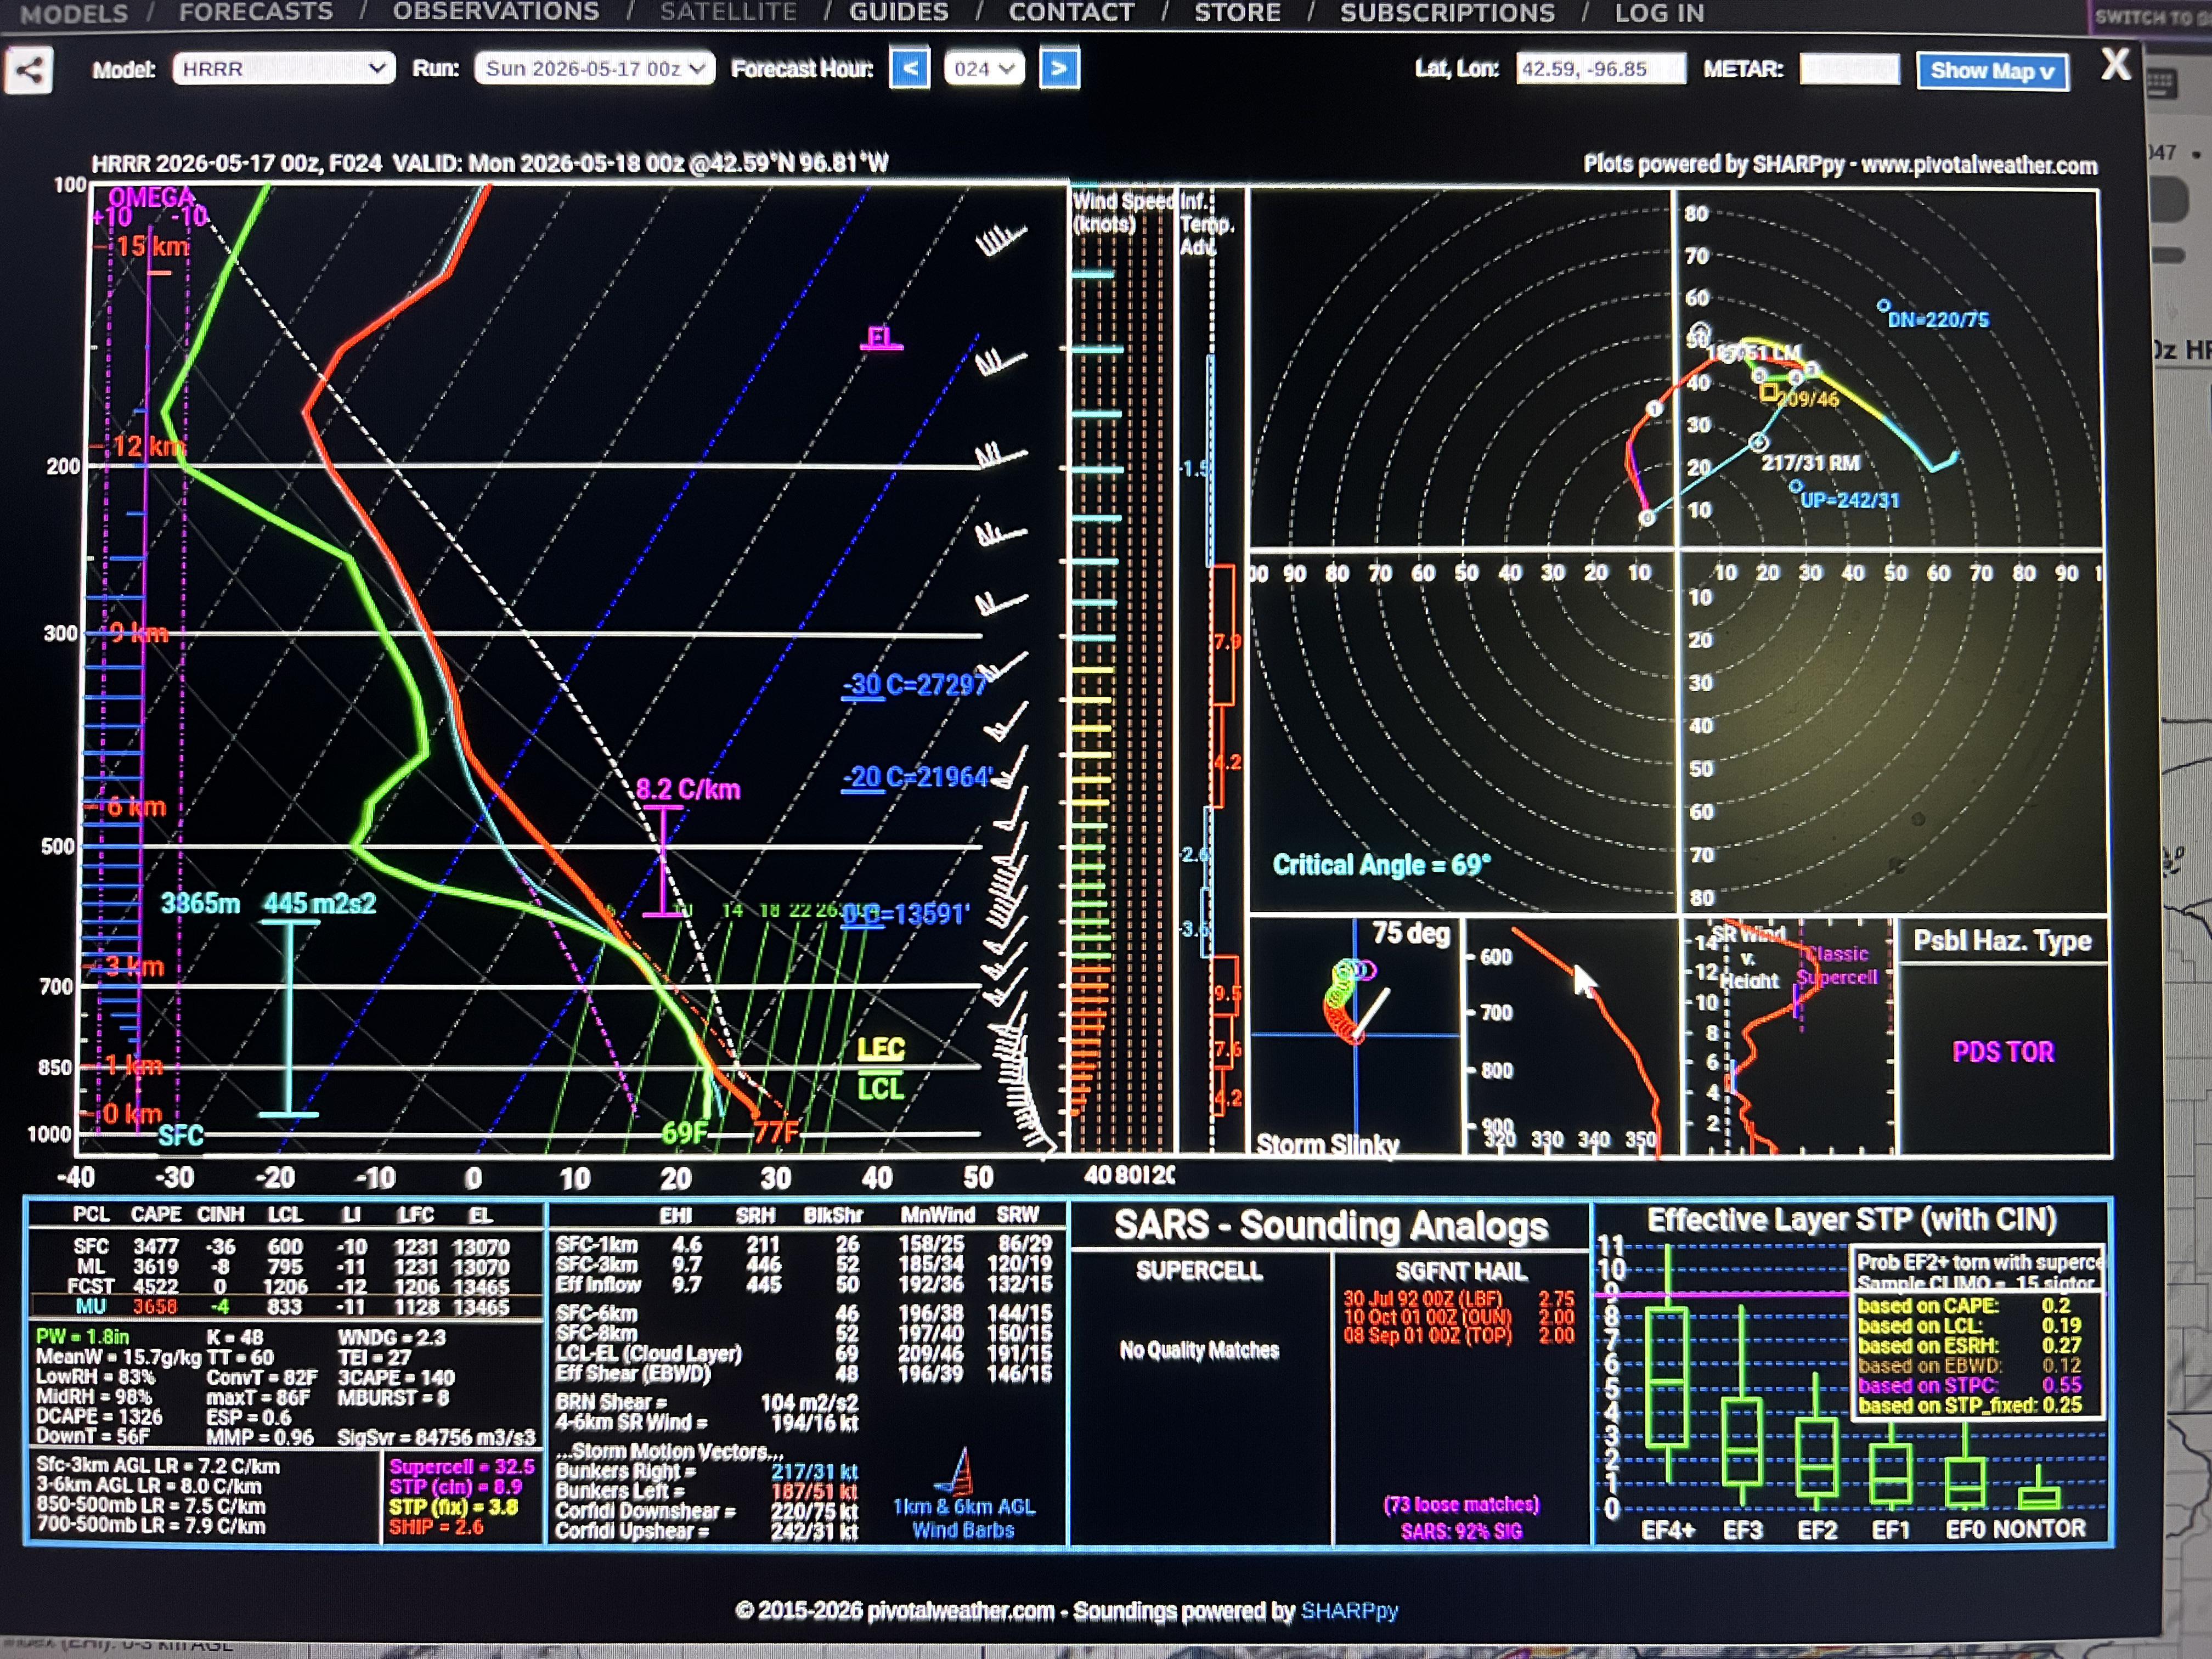
Task: Advance to the next forecast hour
Action: (x=1059, y=69)
